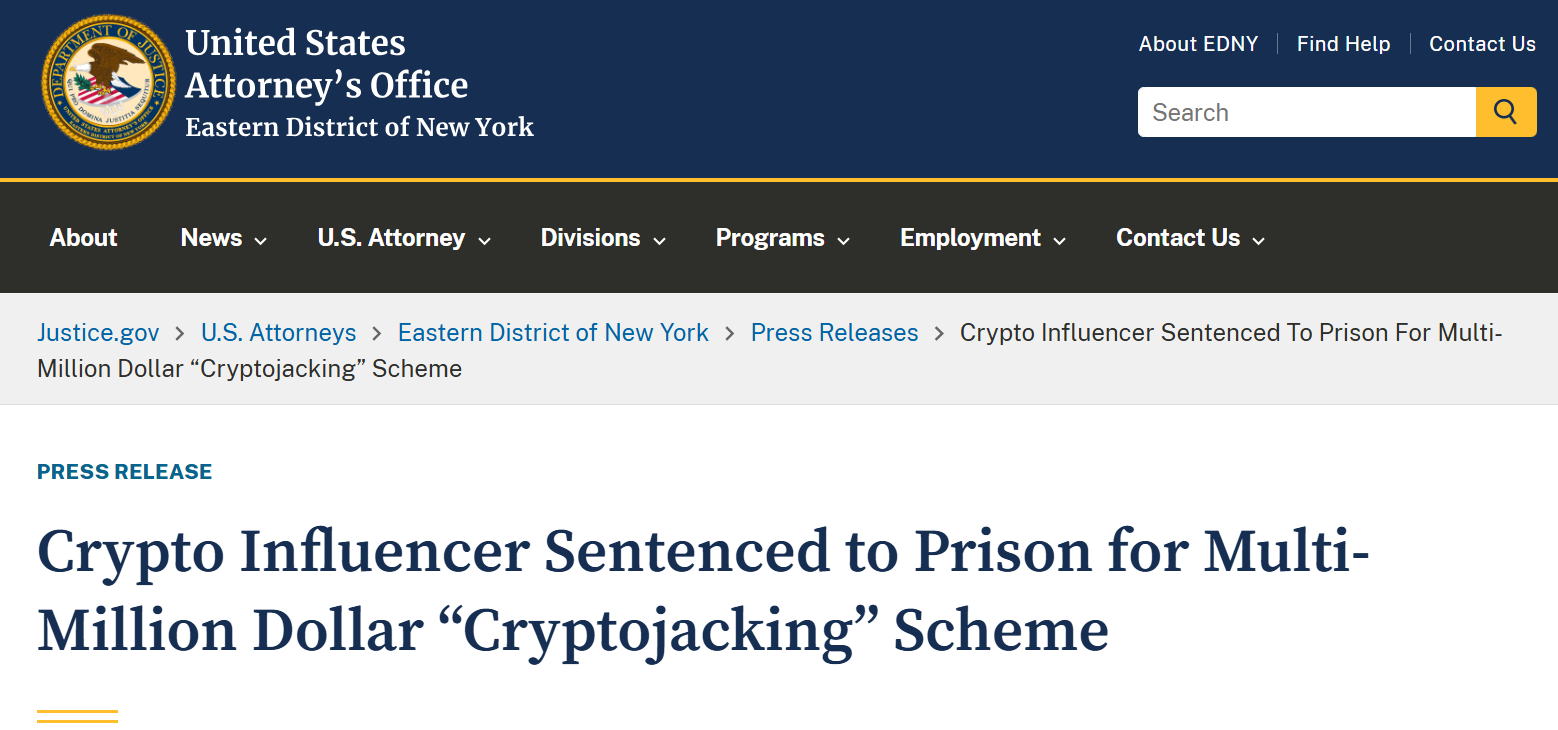Expand the Divisions dropdown menu
1558x730 pixels.
[603, 238]
